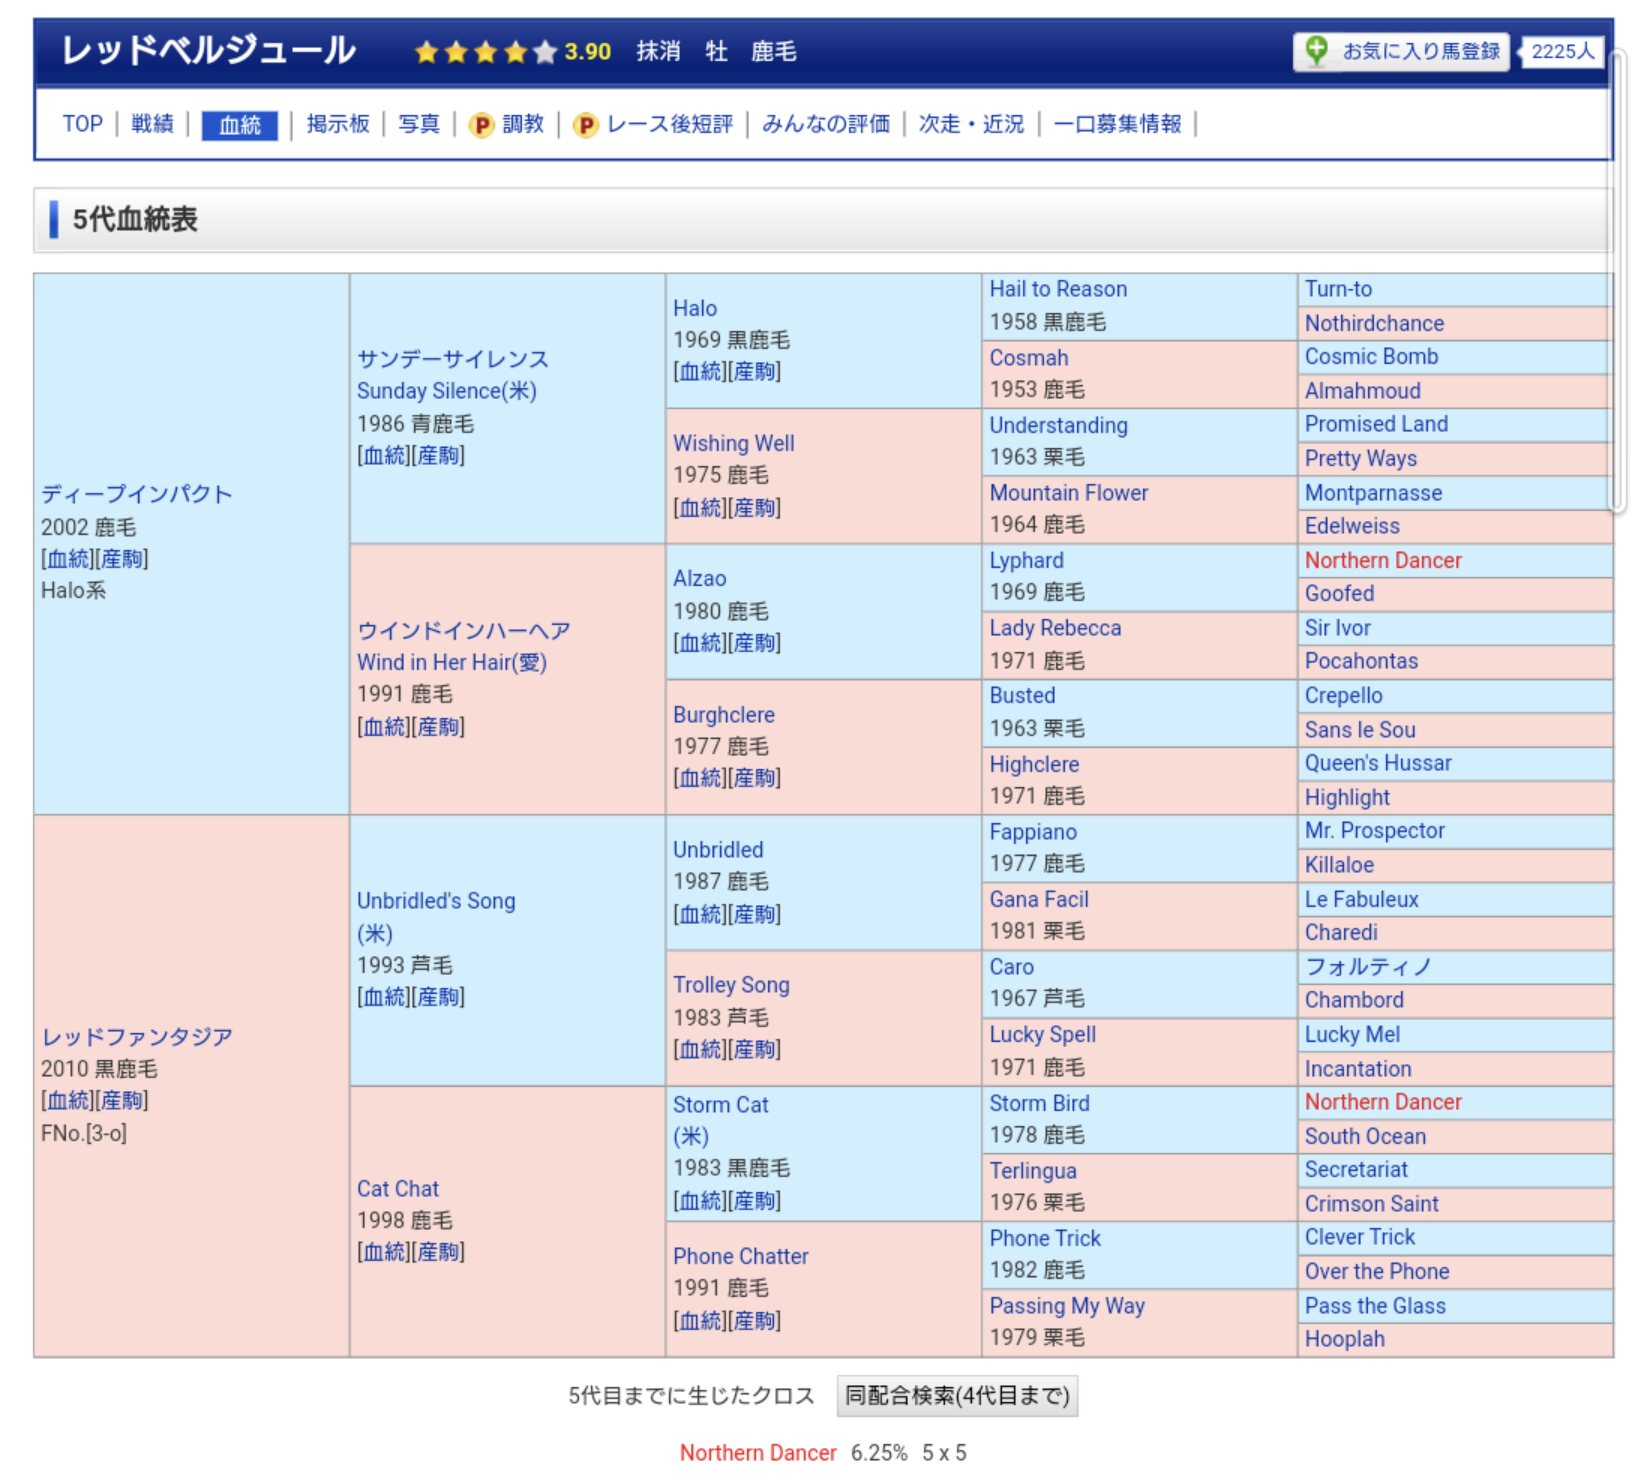Open the 戦績 tab

[x=152, y=124]
